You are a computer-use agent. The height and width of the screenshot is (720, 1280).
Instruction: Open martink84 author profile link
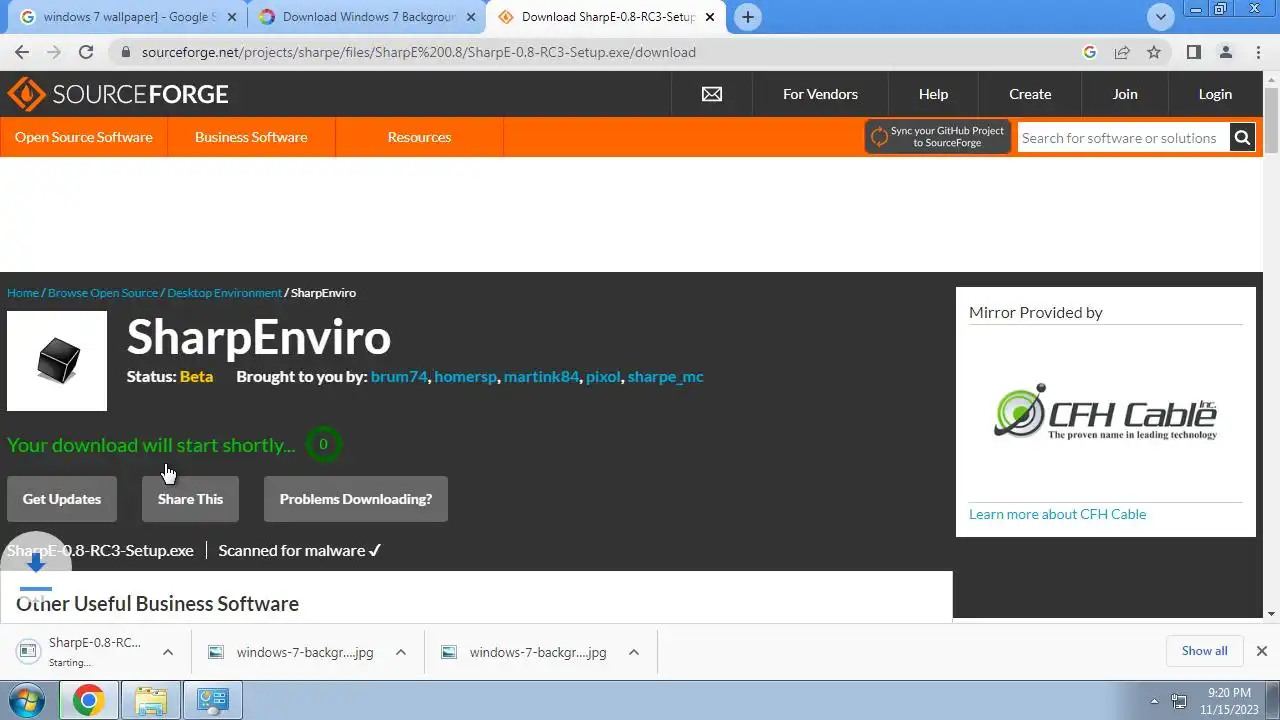pyautogui.click(x=541, y=377)
